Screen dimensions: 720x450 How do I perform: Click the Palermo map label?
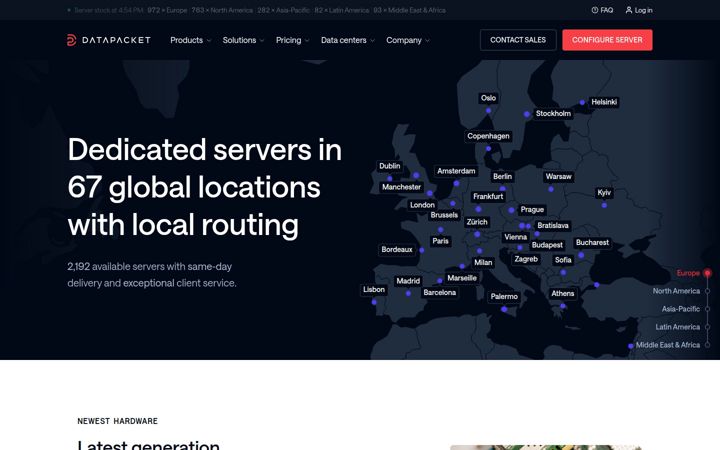coord(504,297)
